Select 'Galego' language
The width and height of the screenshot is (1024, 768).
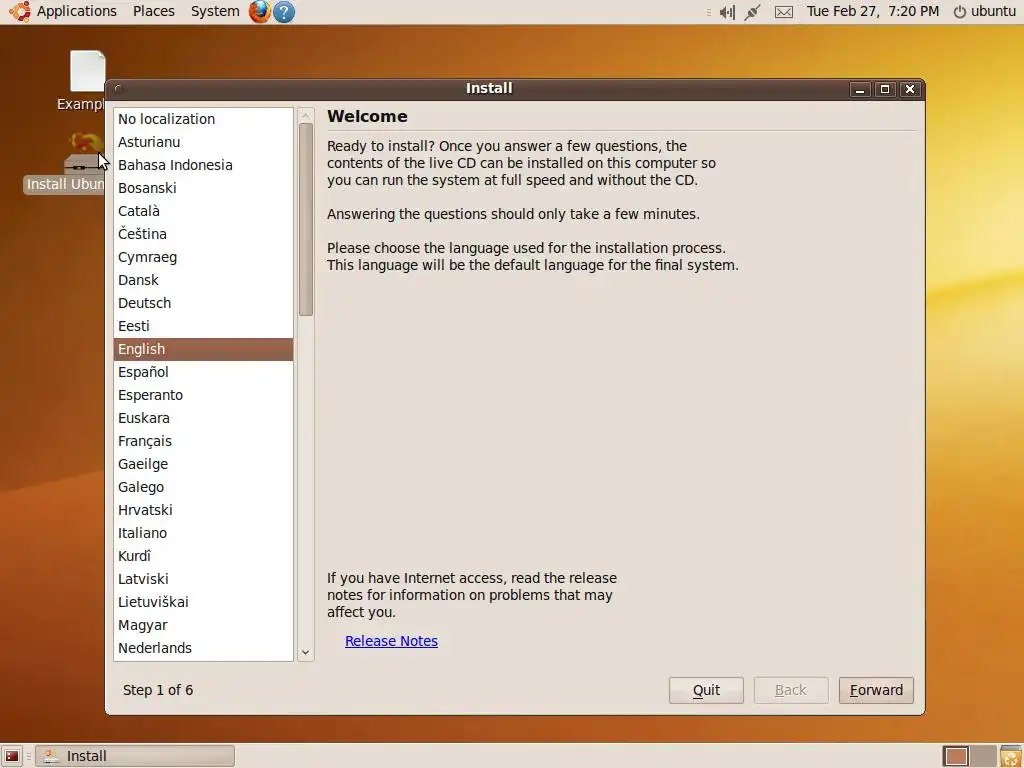pyautogui.click(x=203, y=487)
